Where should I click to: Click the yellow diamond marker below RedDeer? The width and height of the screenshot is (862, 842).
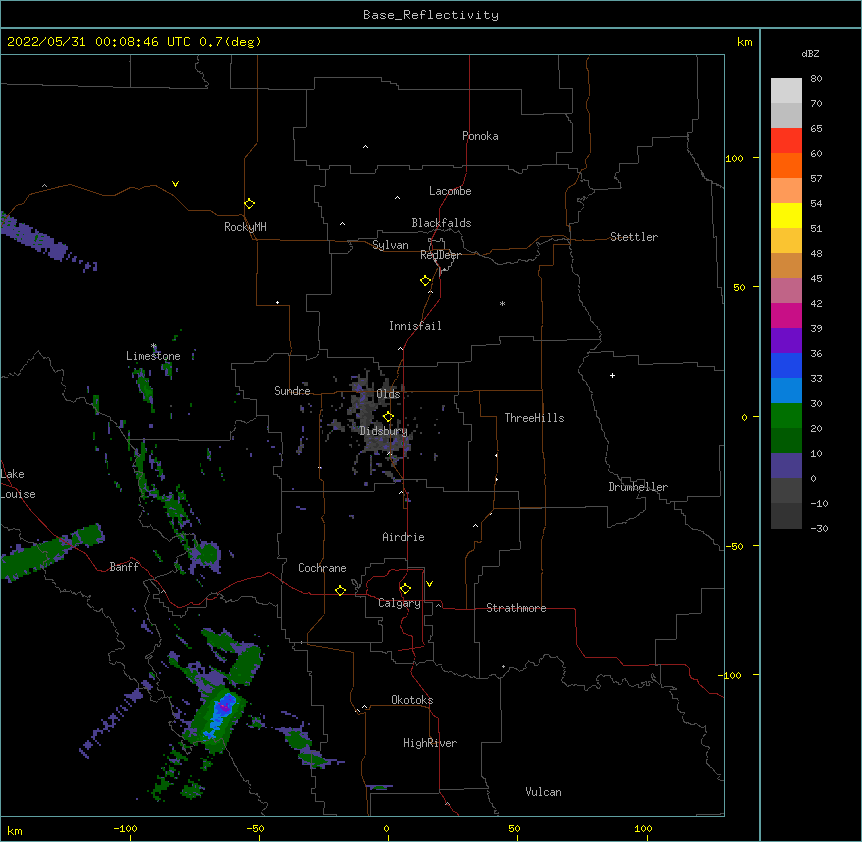[425, 280]
